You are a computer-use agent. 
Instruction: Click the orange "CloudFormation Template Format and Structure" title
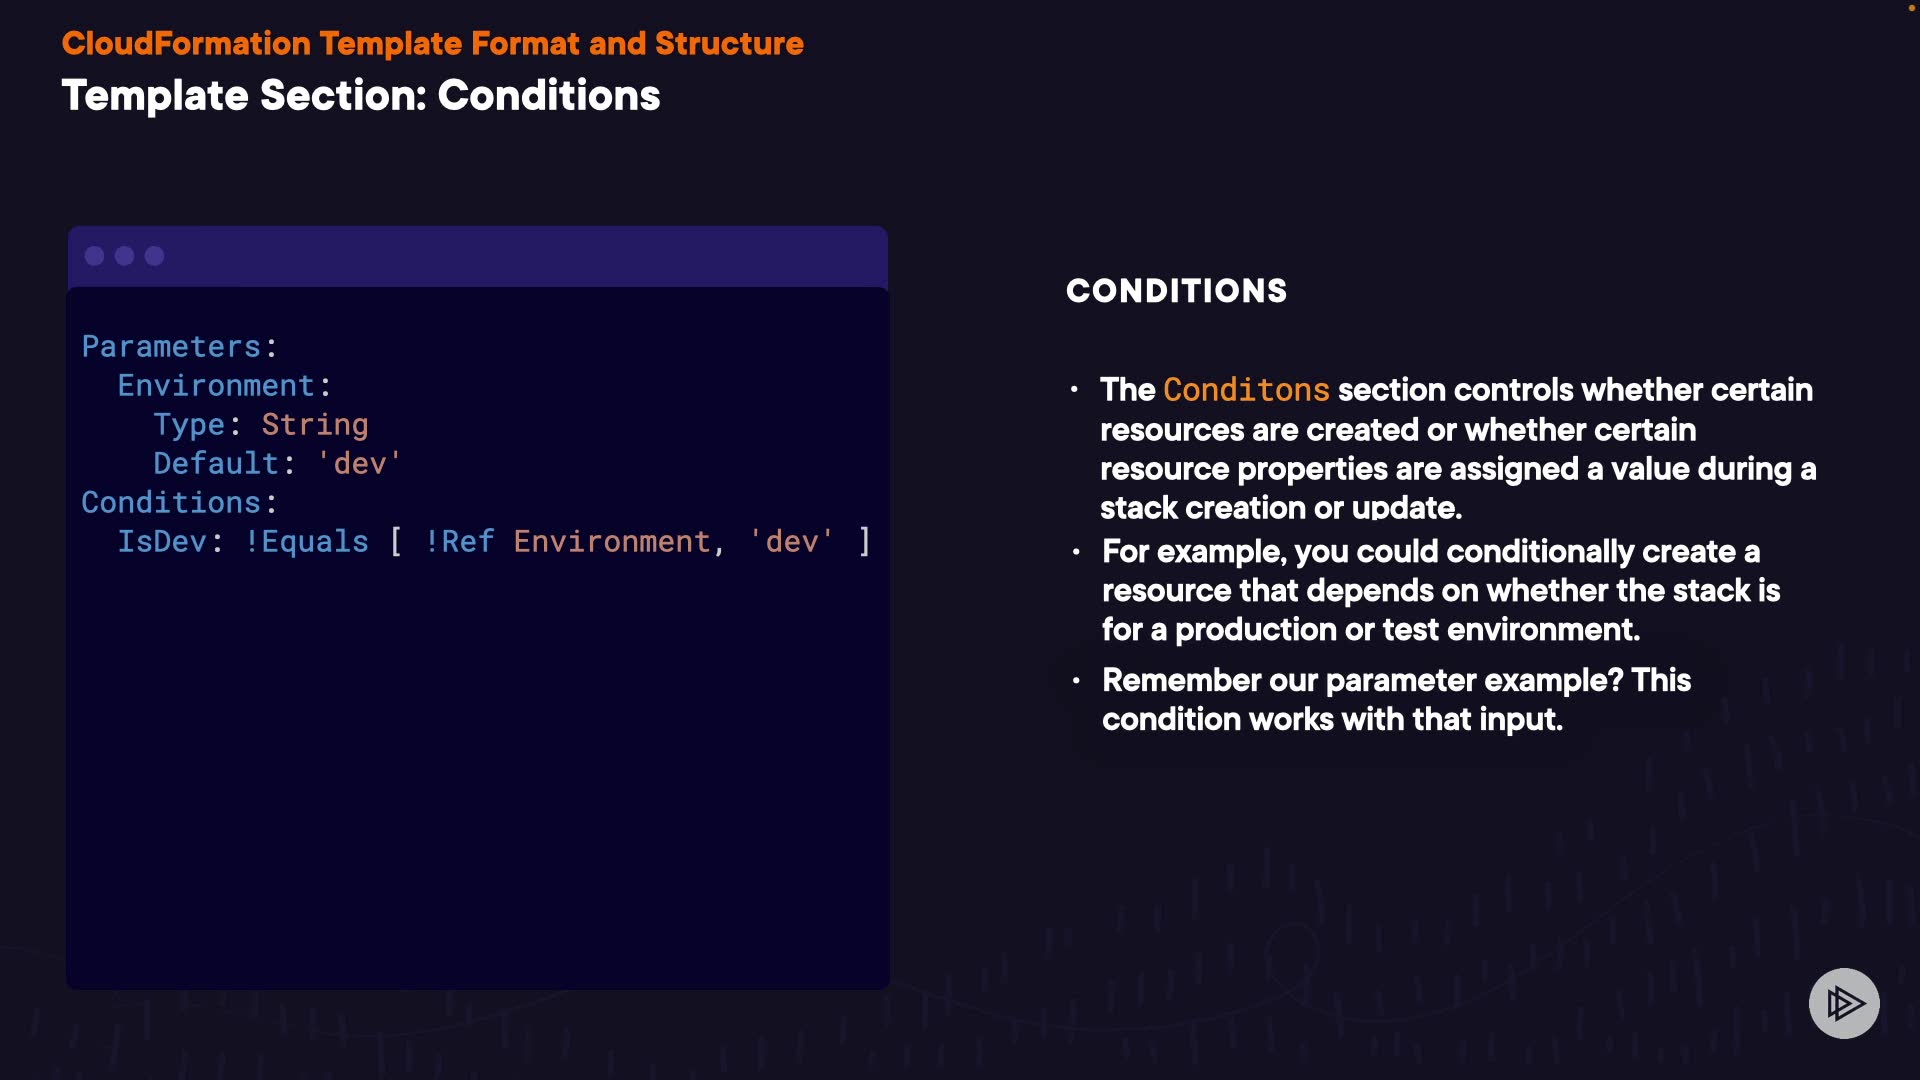432,44
